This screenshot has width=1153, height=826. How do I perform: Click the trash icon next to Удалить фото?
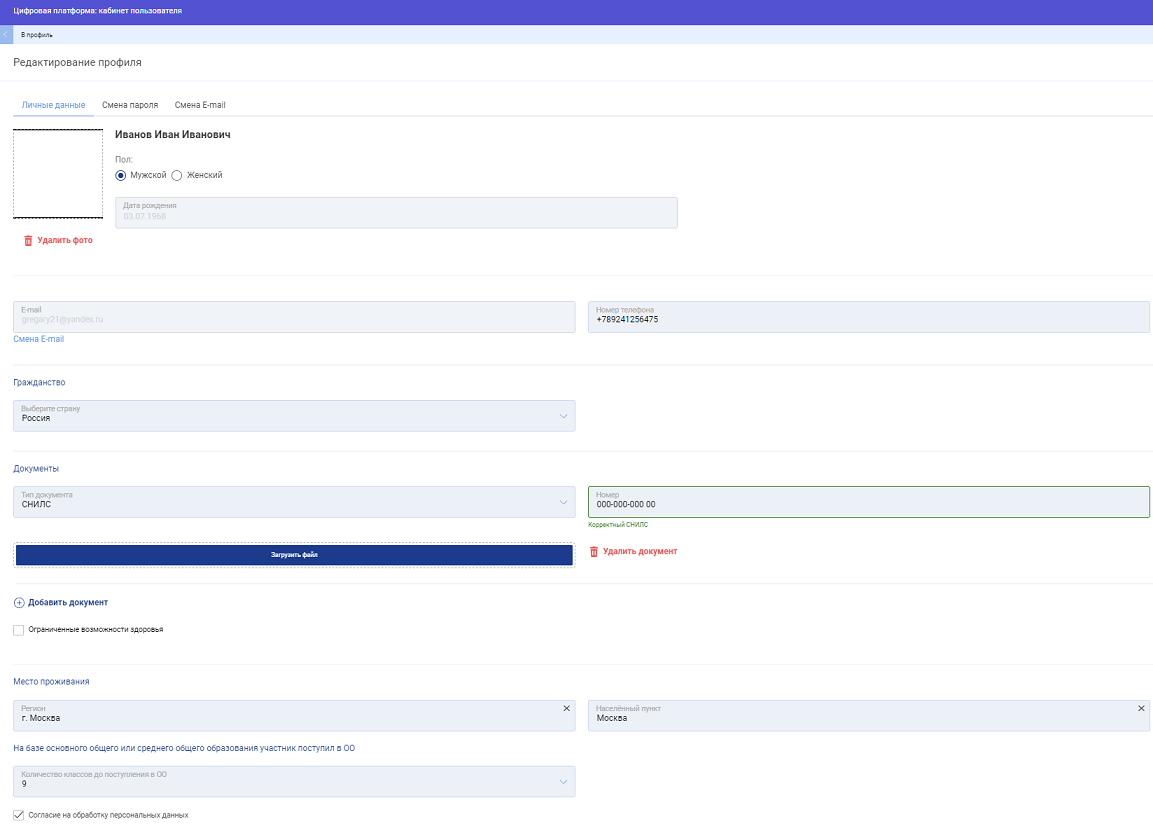(x=28, y=241)
